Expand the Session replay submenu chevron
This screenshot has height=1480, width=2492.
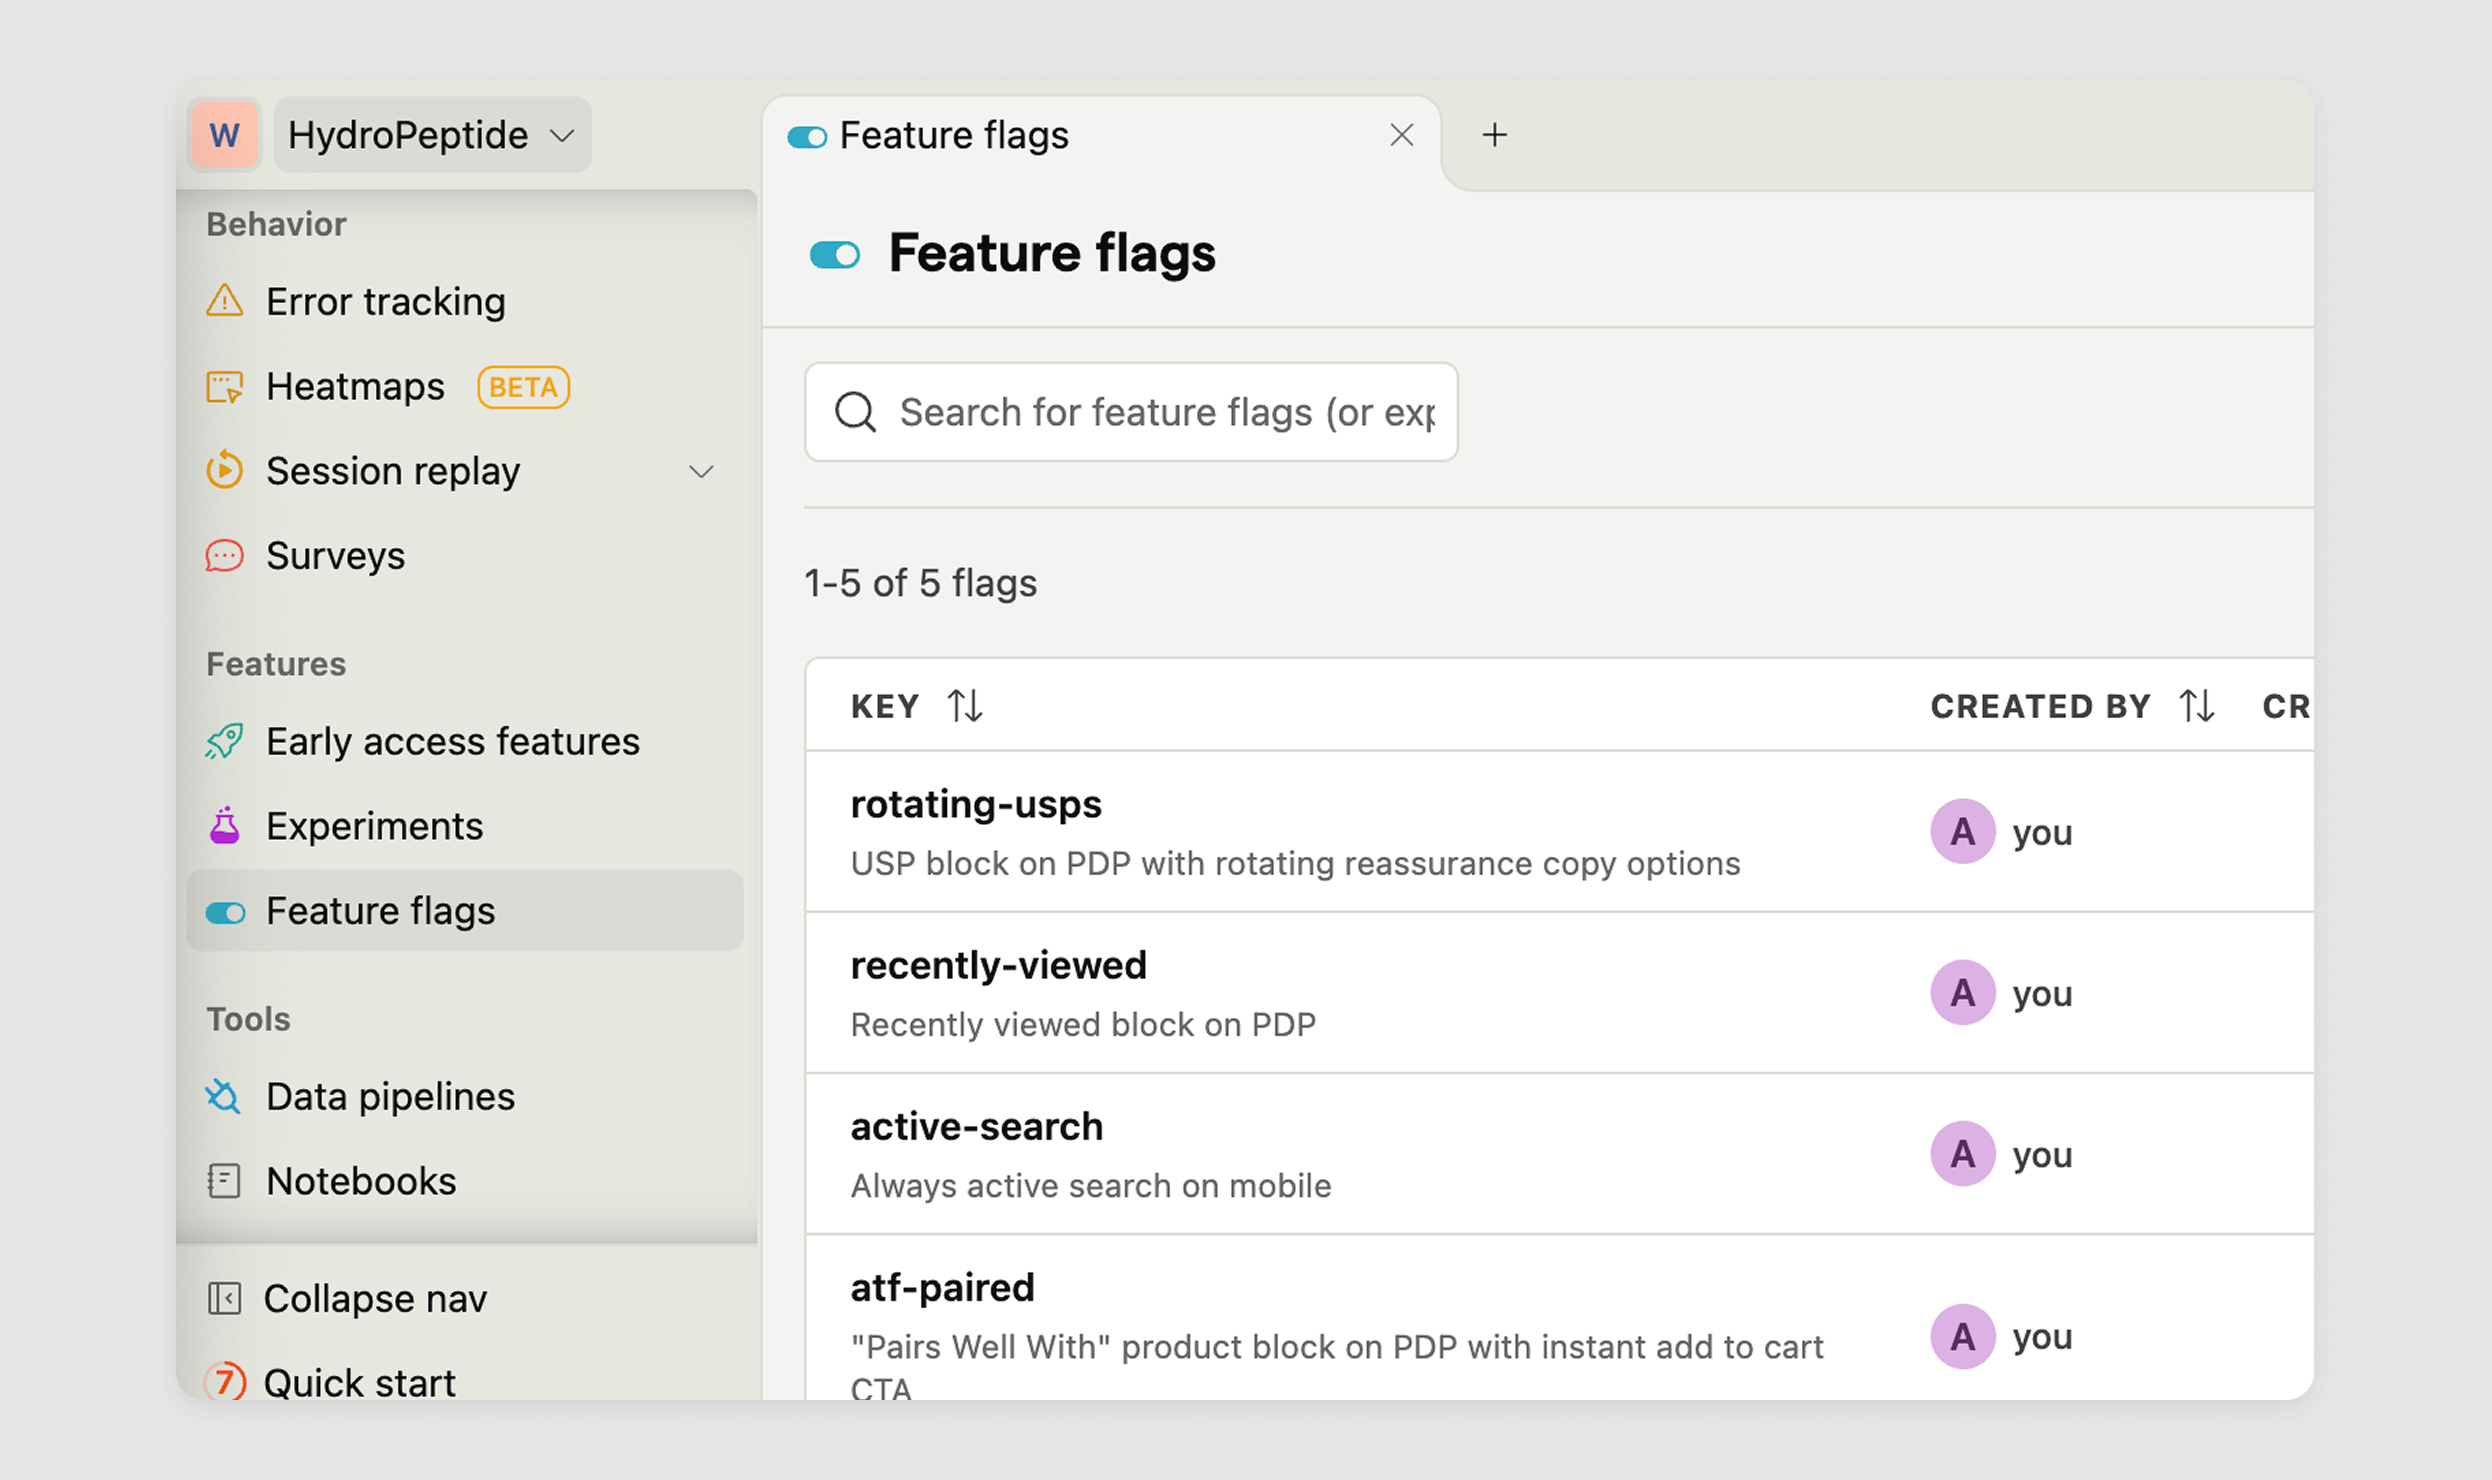tap(702, 471)
